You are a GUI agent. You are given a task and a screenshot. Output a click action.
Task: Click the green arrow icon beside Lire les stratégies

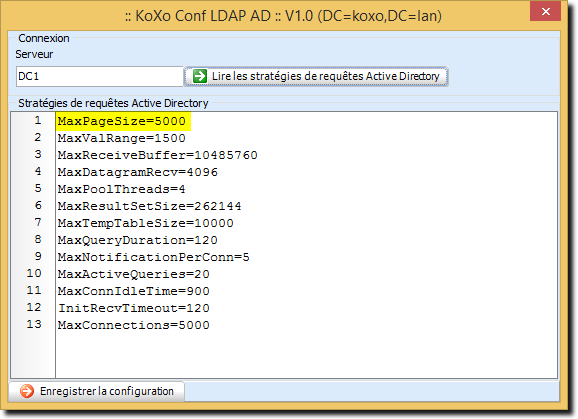[200, 76]
